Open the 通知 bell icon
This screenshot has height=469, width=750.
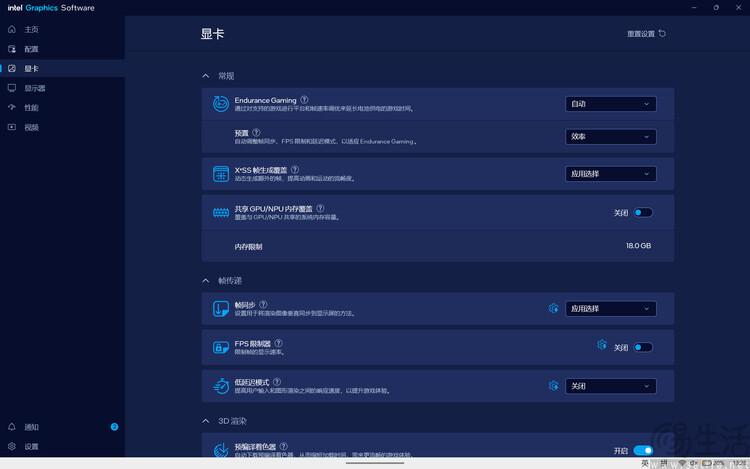click(x=12, y=427)
